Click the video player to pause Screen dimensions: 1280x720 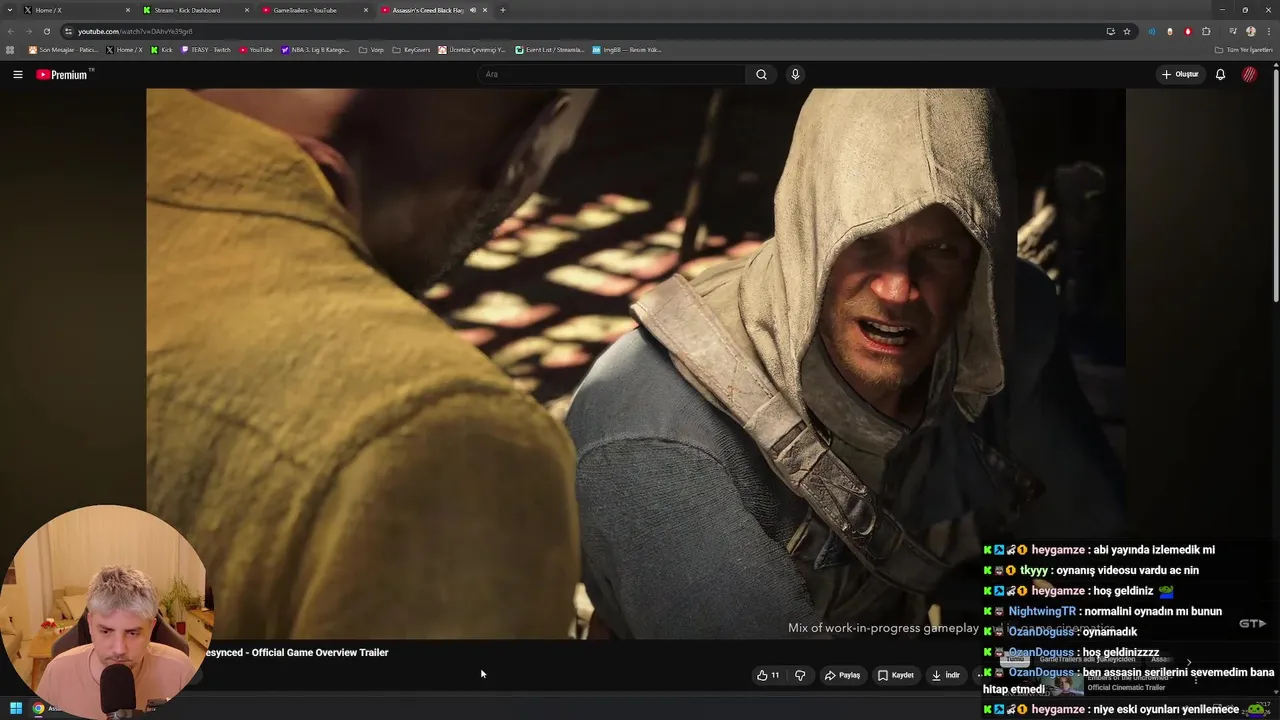(x=635, y=363)
